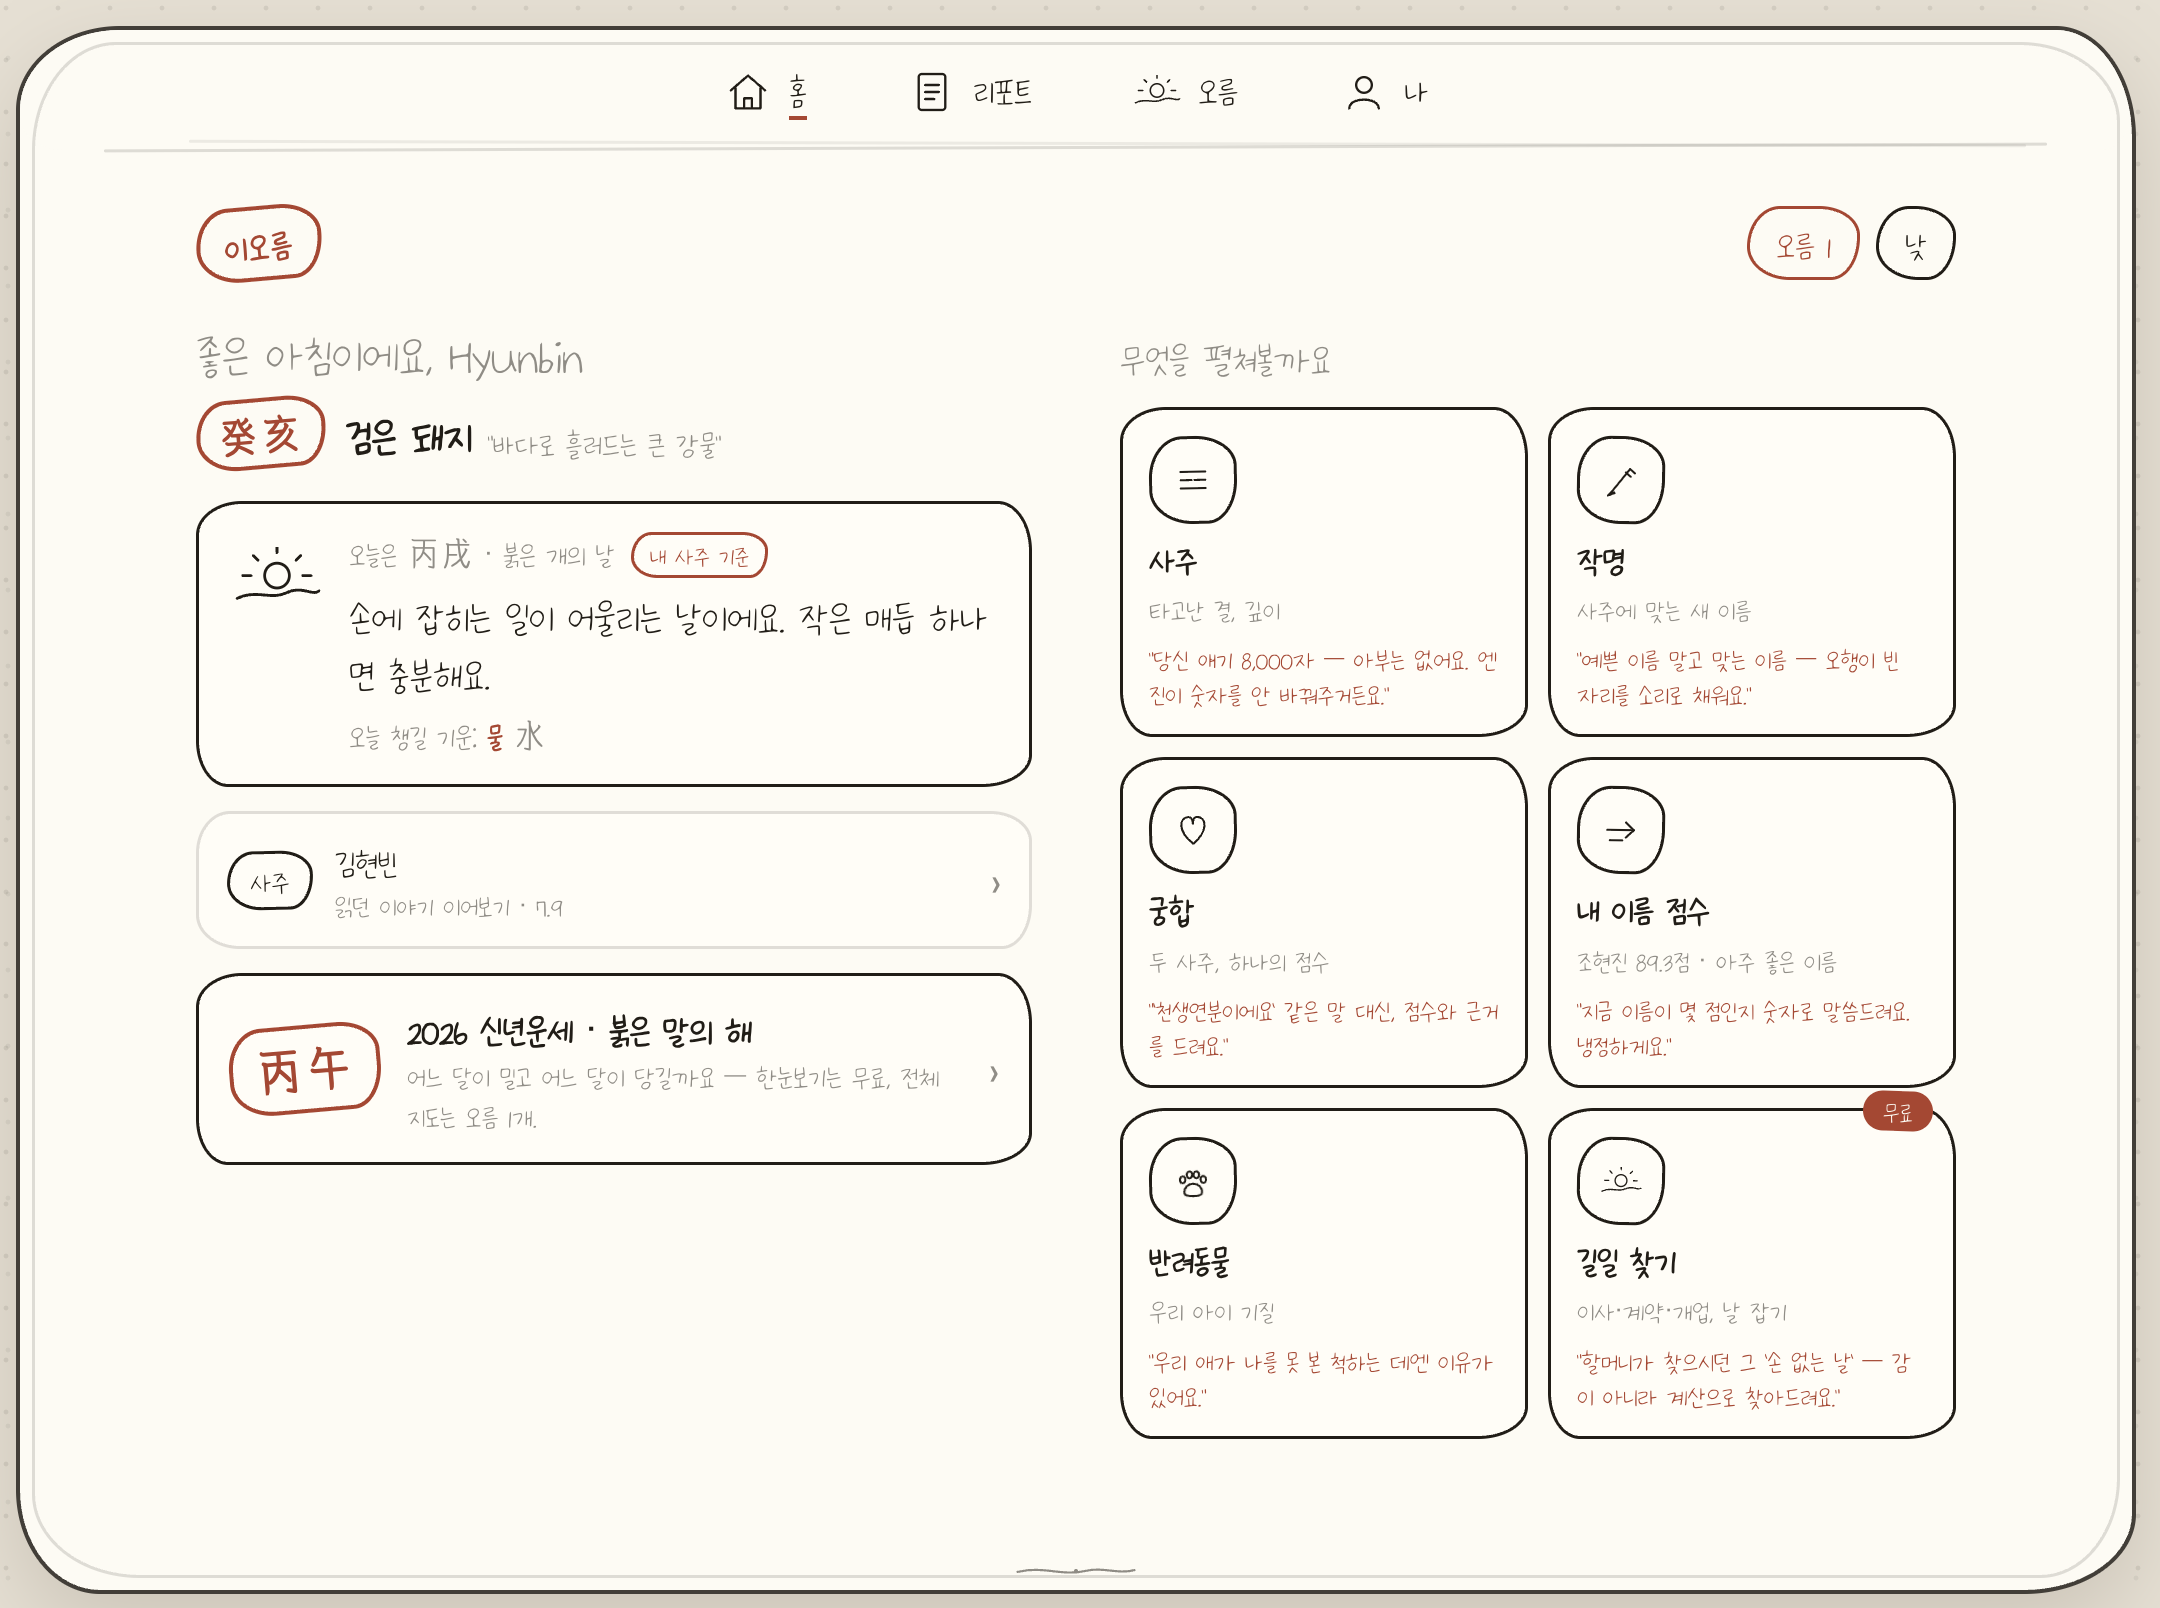The height and width of the screenshot is (1608, 2160).
Task: Open the 사주 card title
Action: (1173, 562)
